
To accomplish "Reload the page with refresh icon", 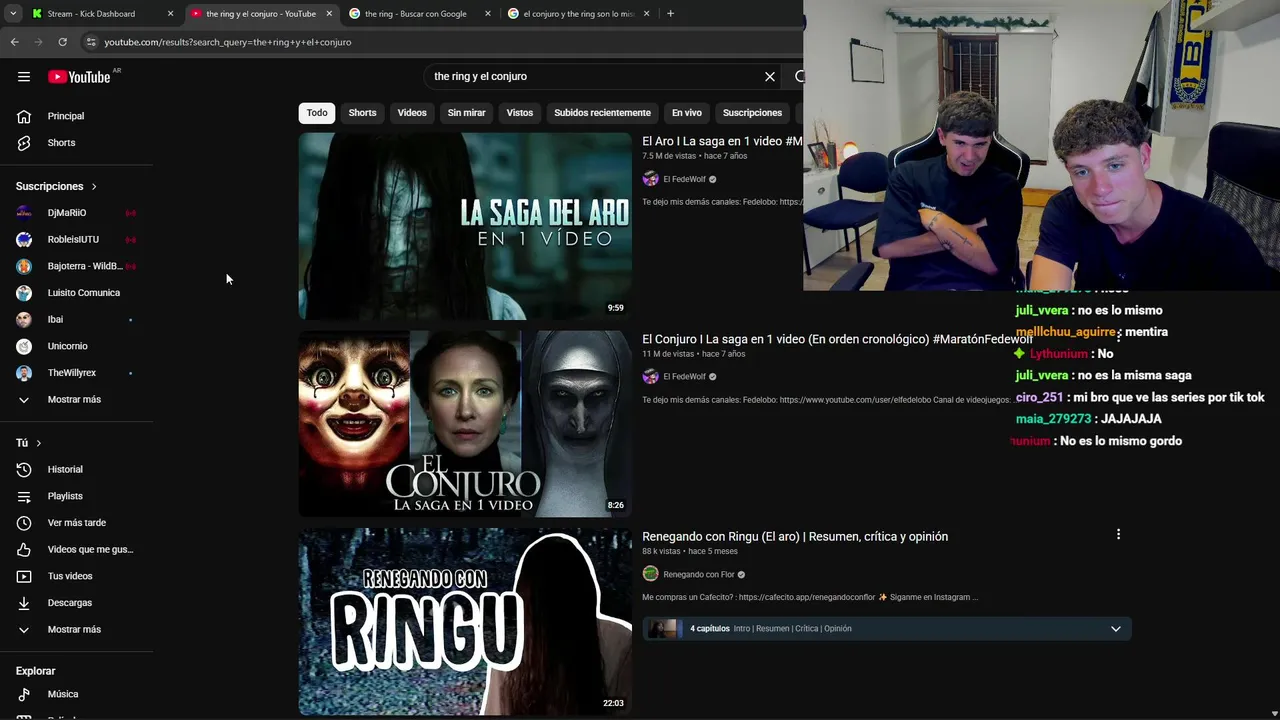I will [x=62, y=42].
